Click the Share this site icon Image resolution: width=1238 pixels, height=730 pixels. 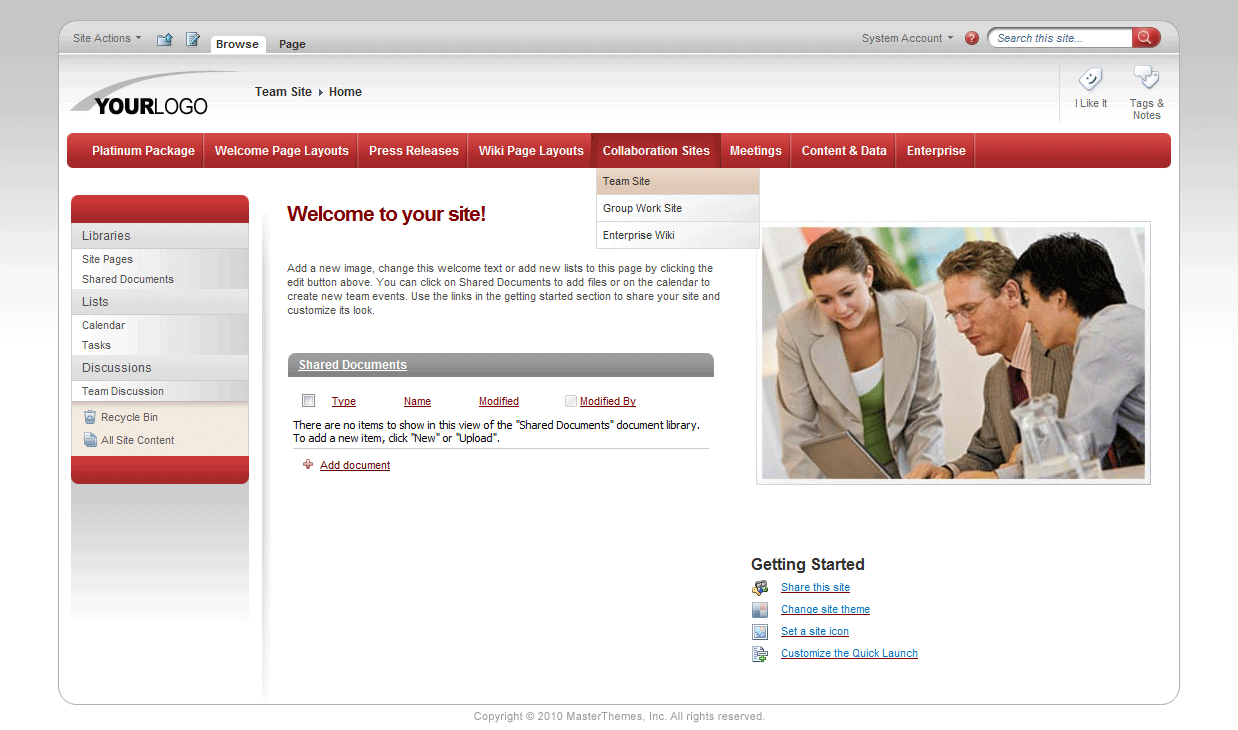tap(761, 587)
